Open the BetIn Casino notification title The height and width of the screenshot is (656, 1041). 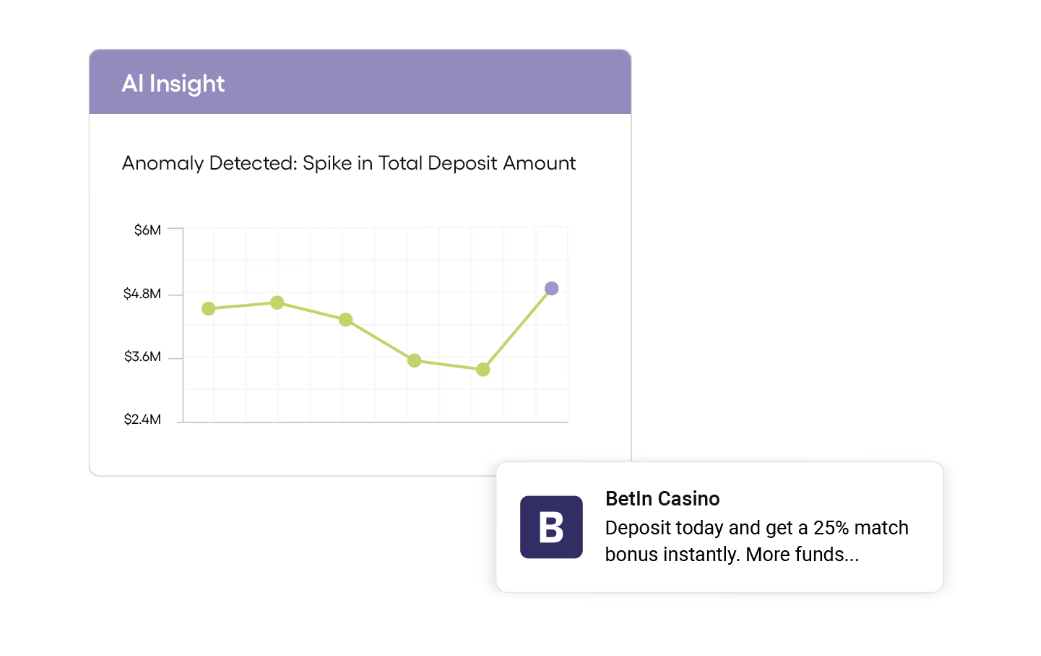pyautogui.click(x=662, y=498)
